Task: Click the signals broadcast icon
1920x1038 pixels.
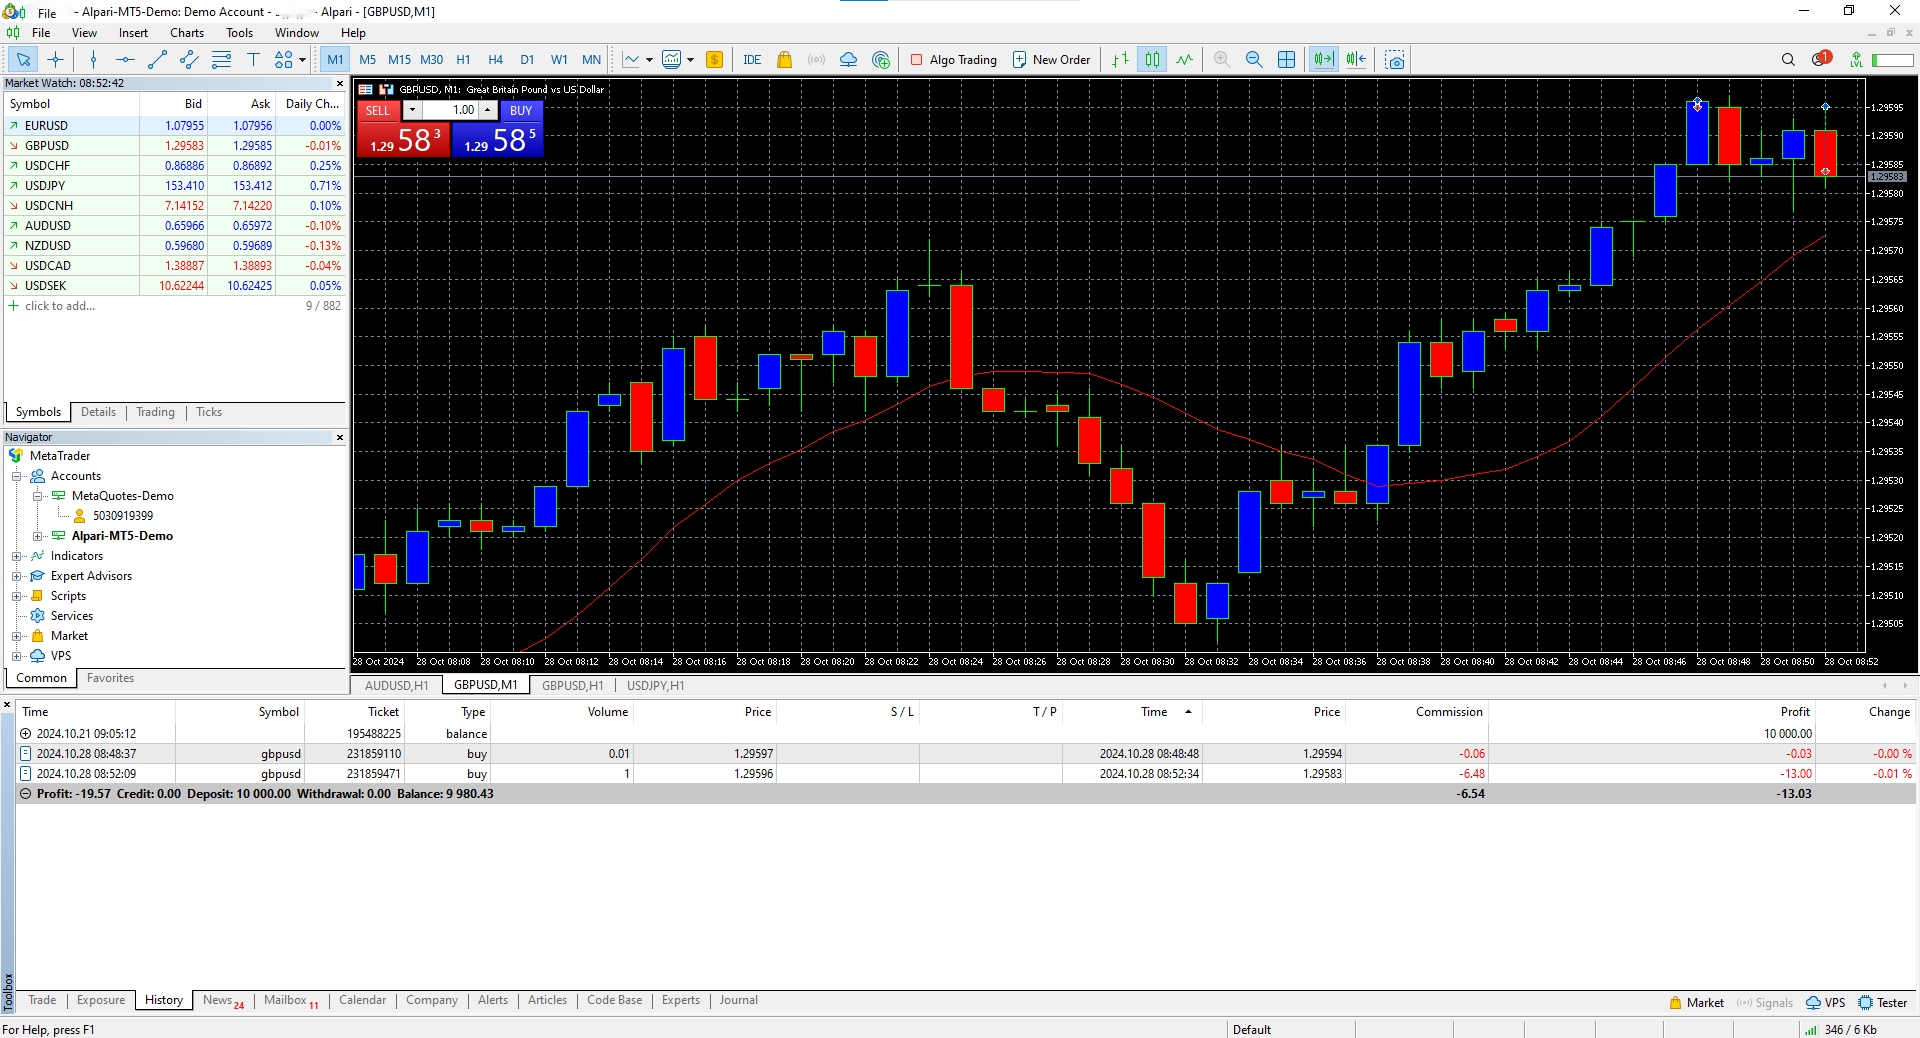Action: [x=817, y=60]
